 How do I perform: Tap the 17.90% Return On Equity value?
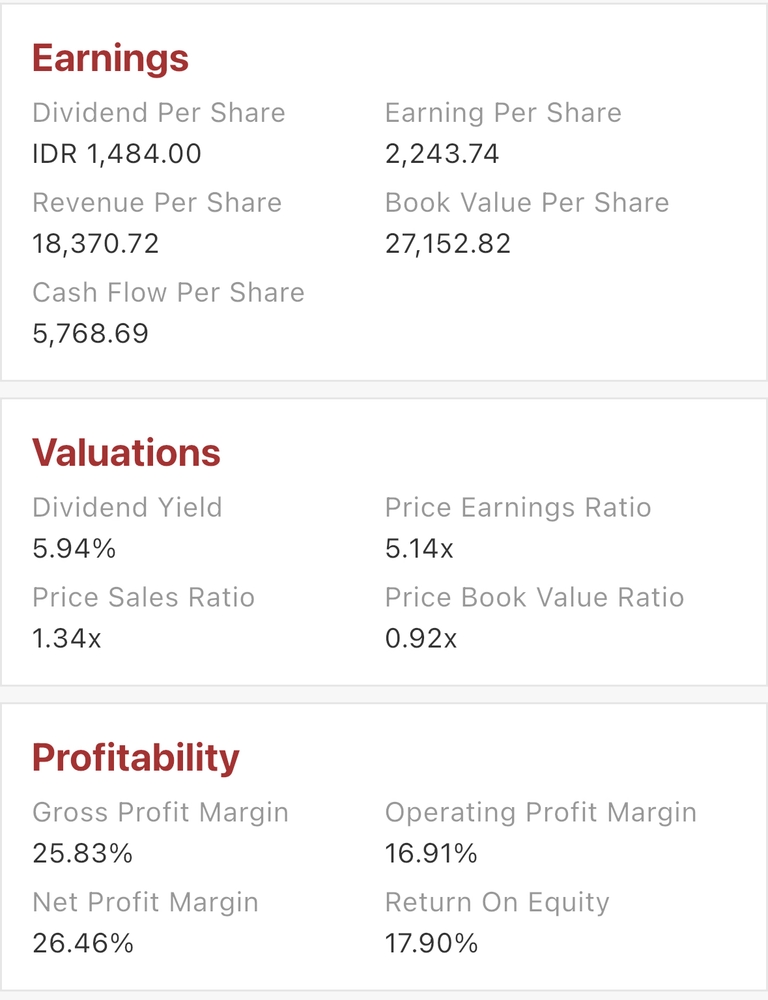[431, 943]
